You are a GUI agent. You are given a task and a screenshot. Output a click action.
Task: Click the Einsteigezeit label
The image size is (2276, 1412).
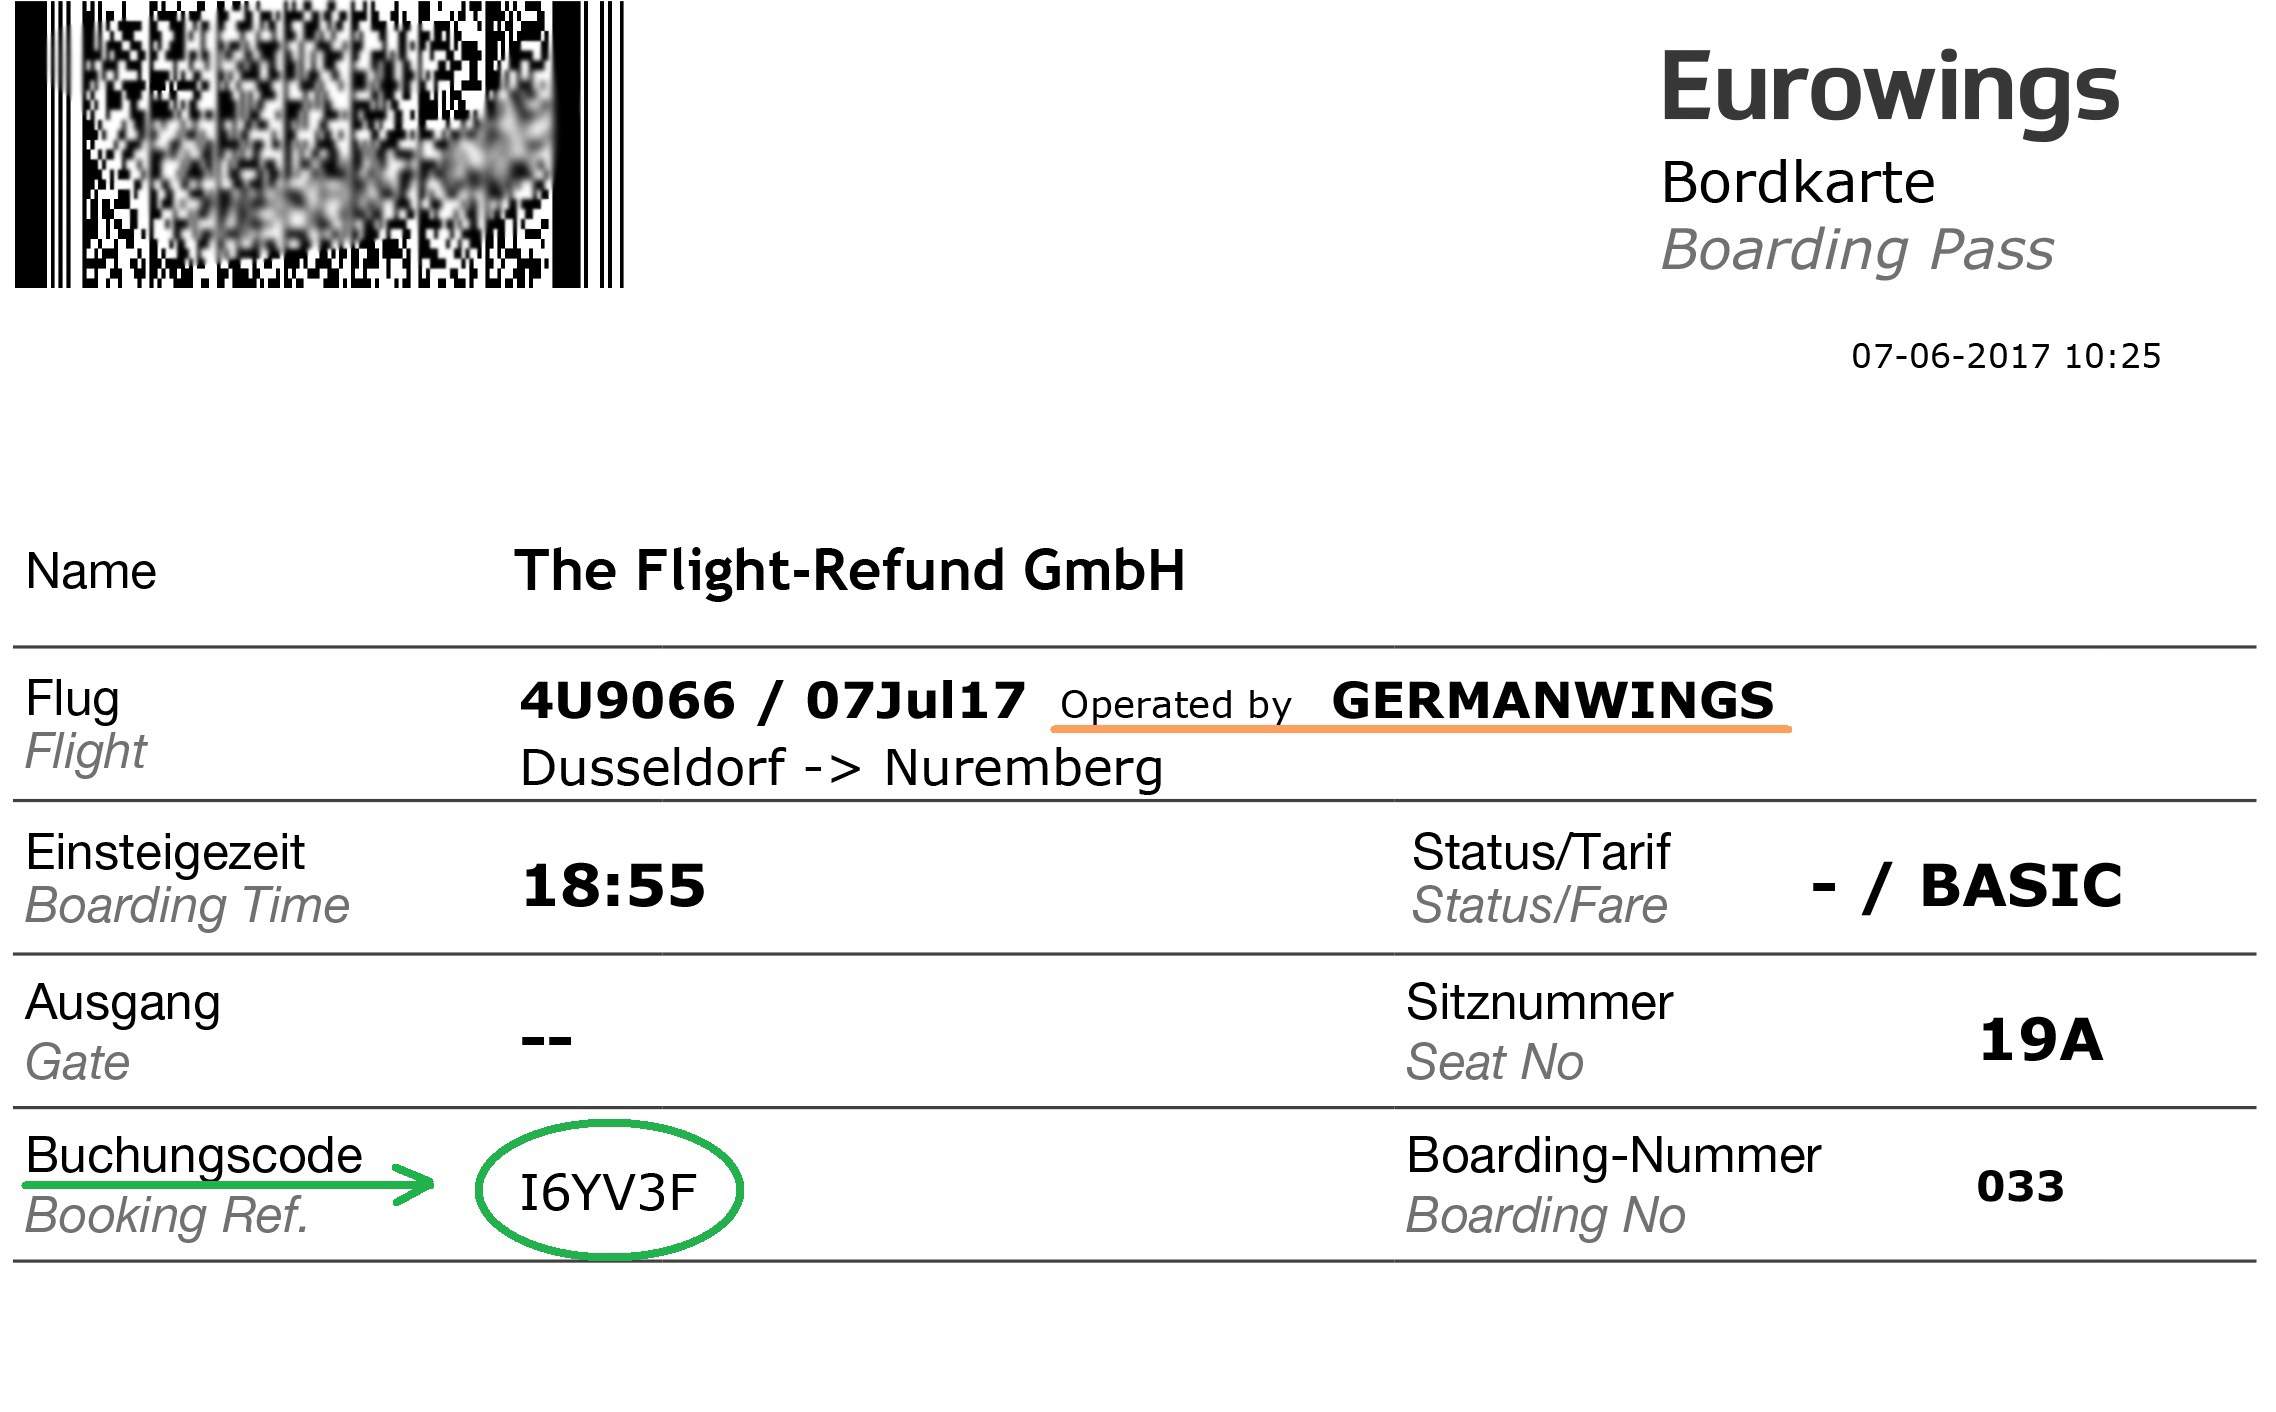(x=165, y=853)
